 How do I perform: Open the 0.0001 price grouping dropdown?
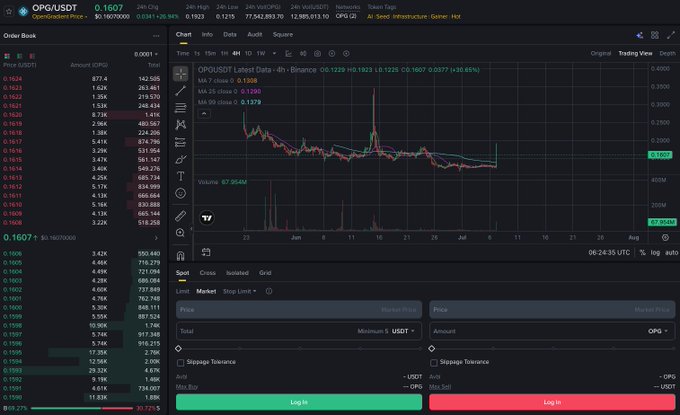(146, 54)
